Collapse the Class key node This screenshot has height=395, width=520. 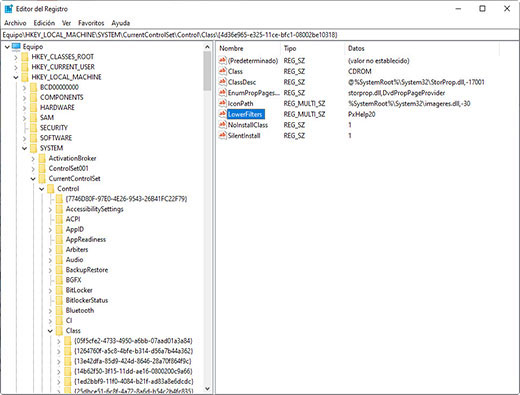50,331
